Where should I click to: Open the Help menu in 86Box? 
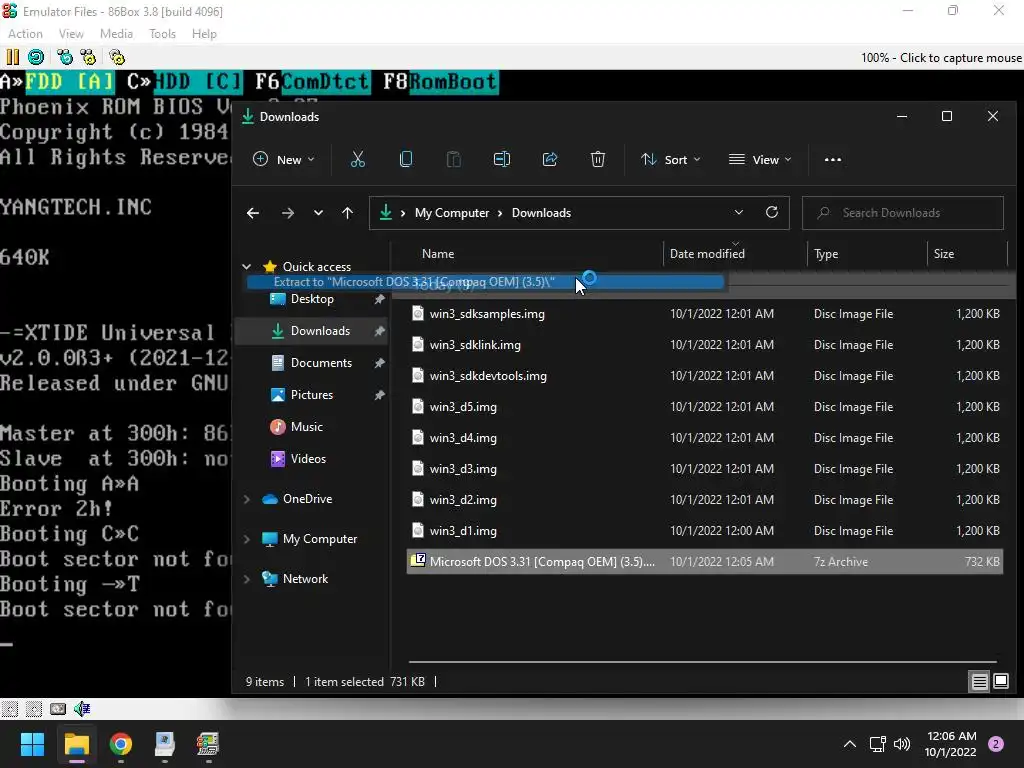[x=204, y=33]
